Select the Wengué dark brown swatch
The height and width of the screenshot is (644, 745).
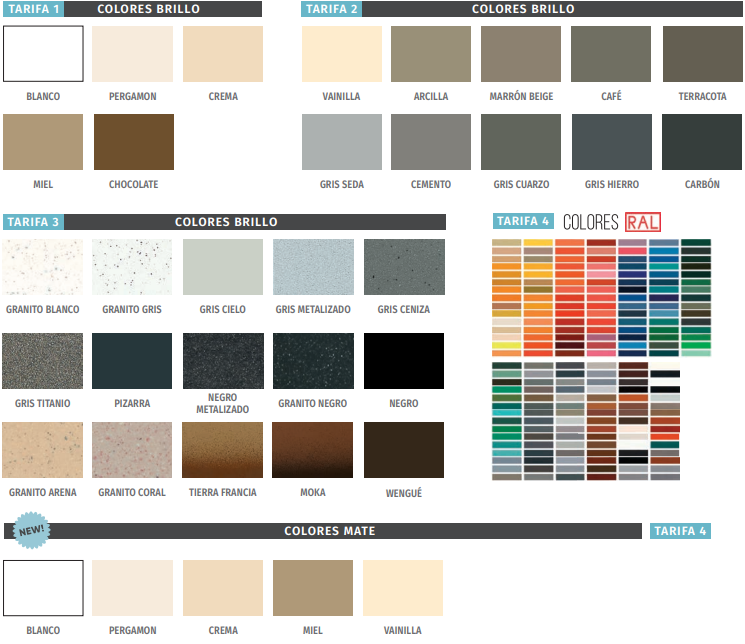tap(403, 450)
